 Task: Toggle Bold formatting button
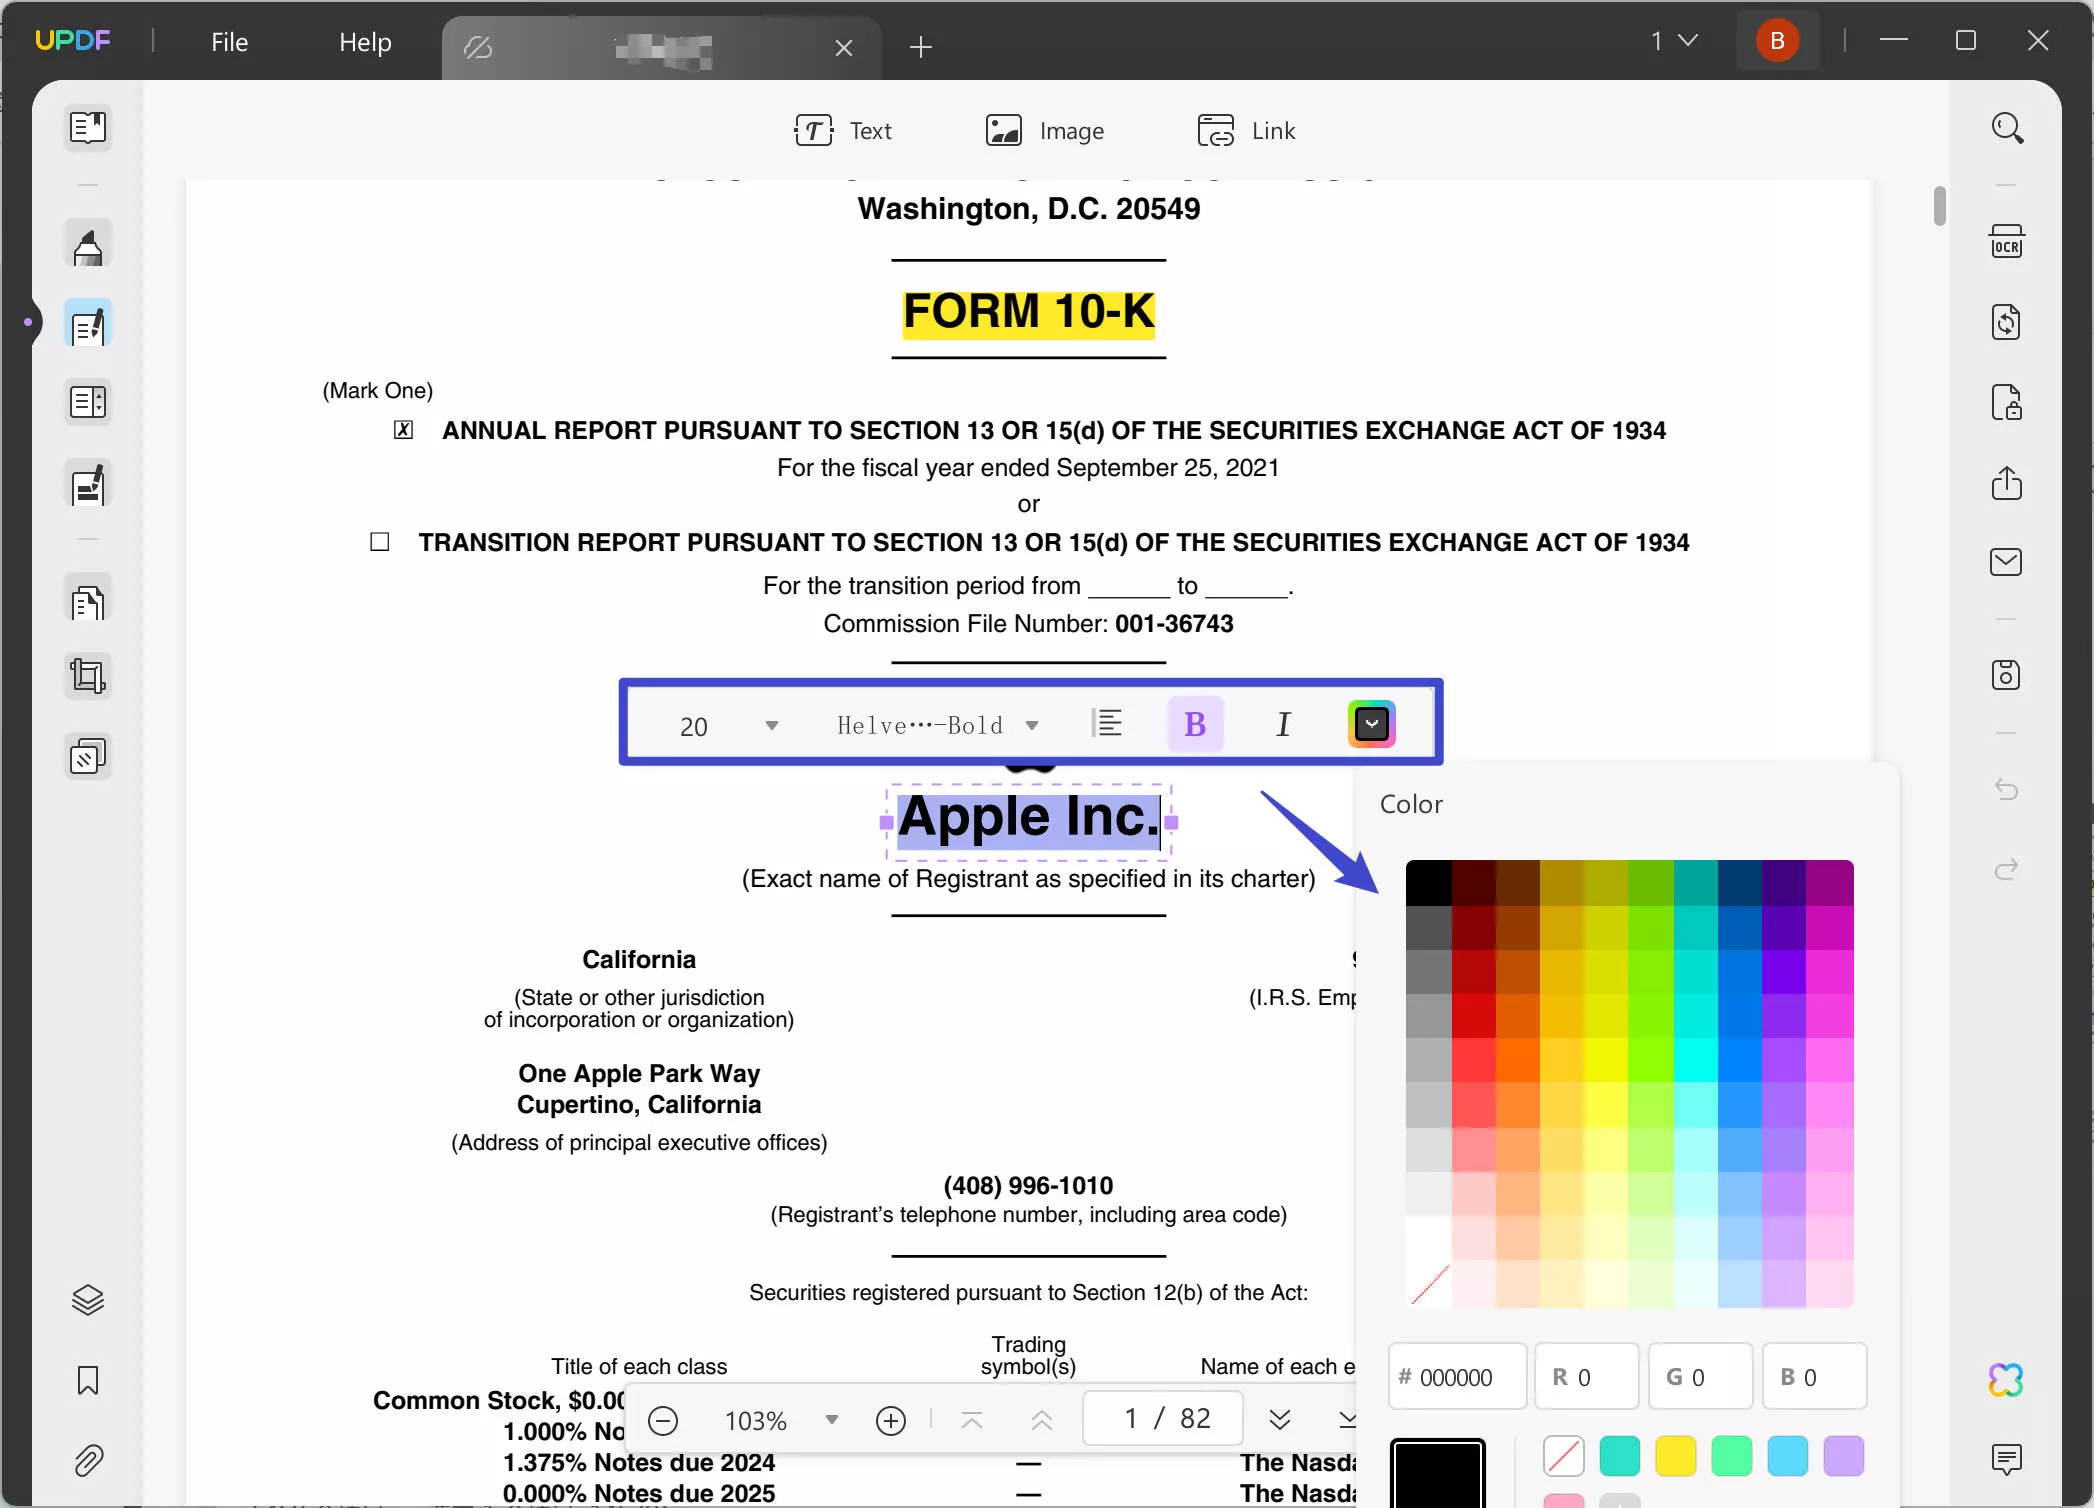tap(1195, 724)
